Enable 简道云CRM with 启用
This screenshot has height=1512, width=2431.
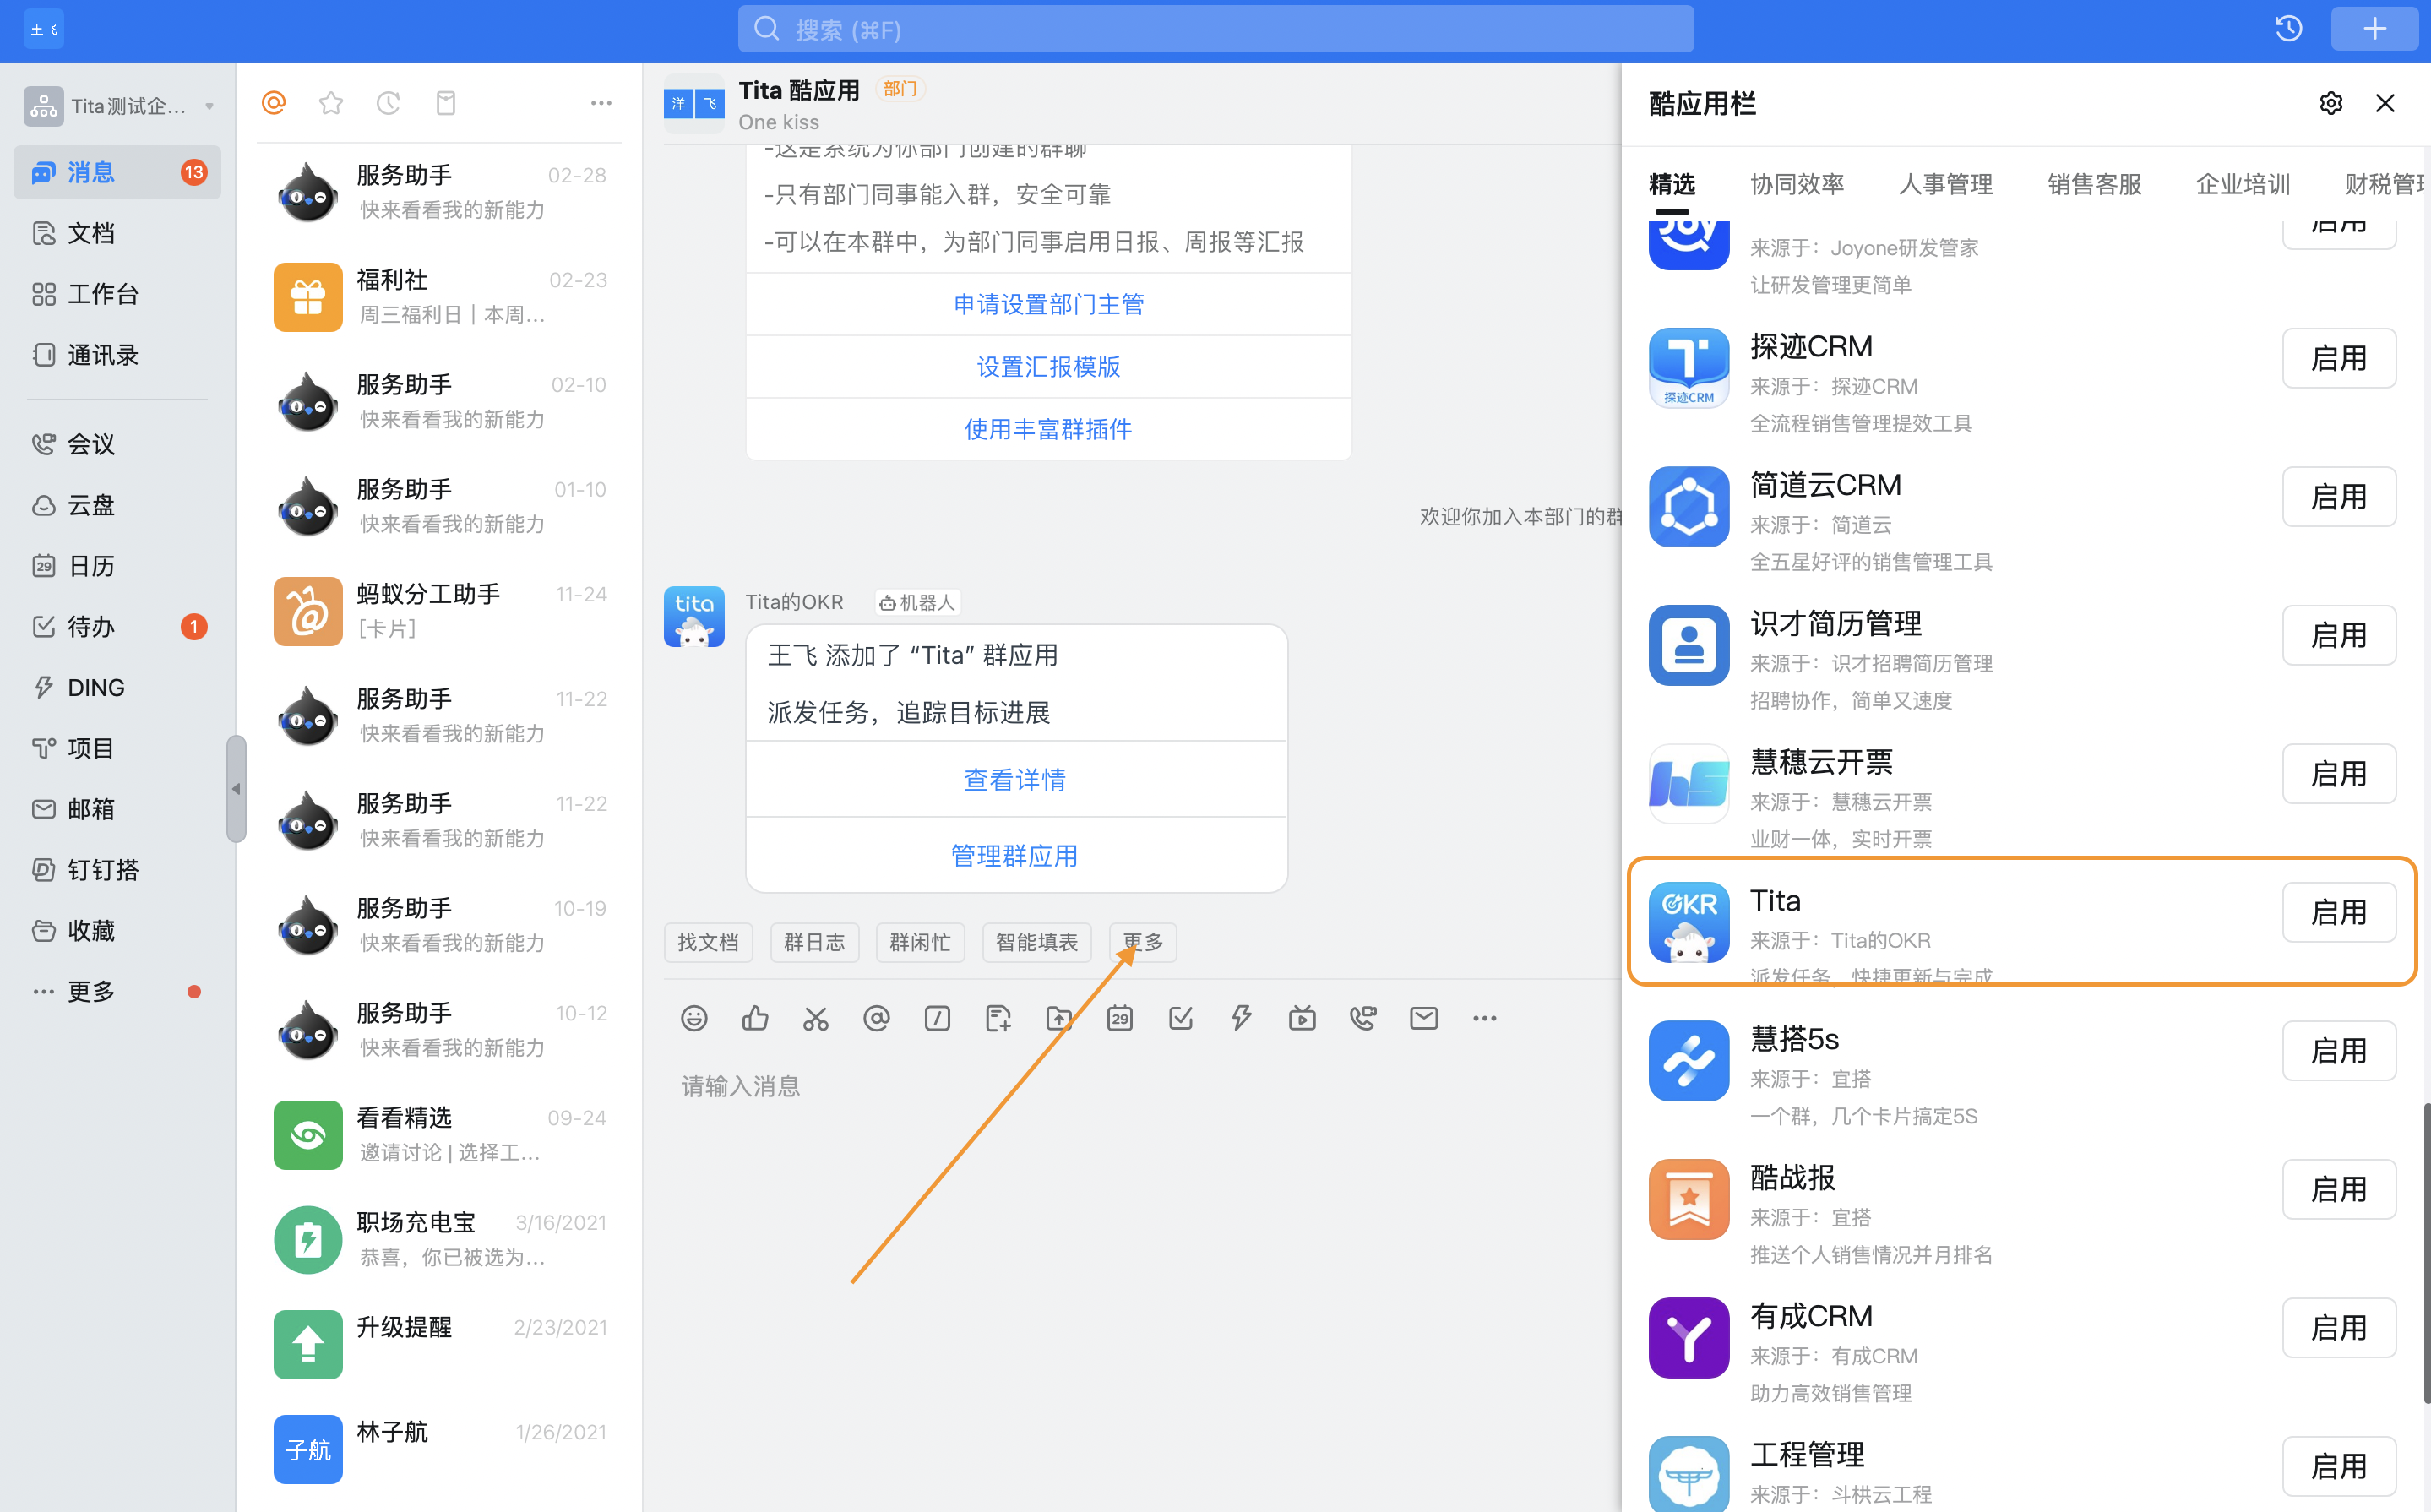pyautogui.click(x=2338, y=497)
